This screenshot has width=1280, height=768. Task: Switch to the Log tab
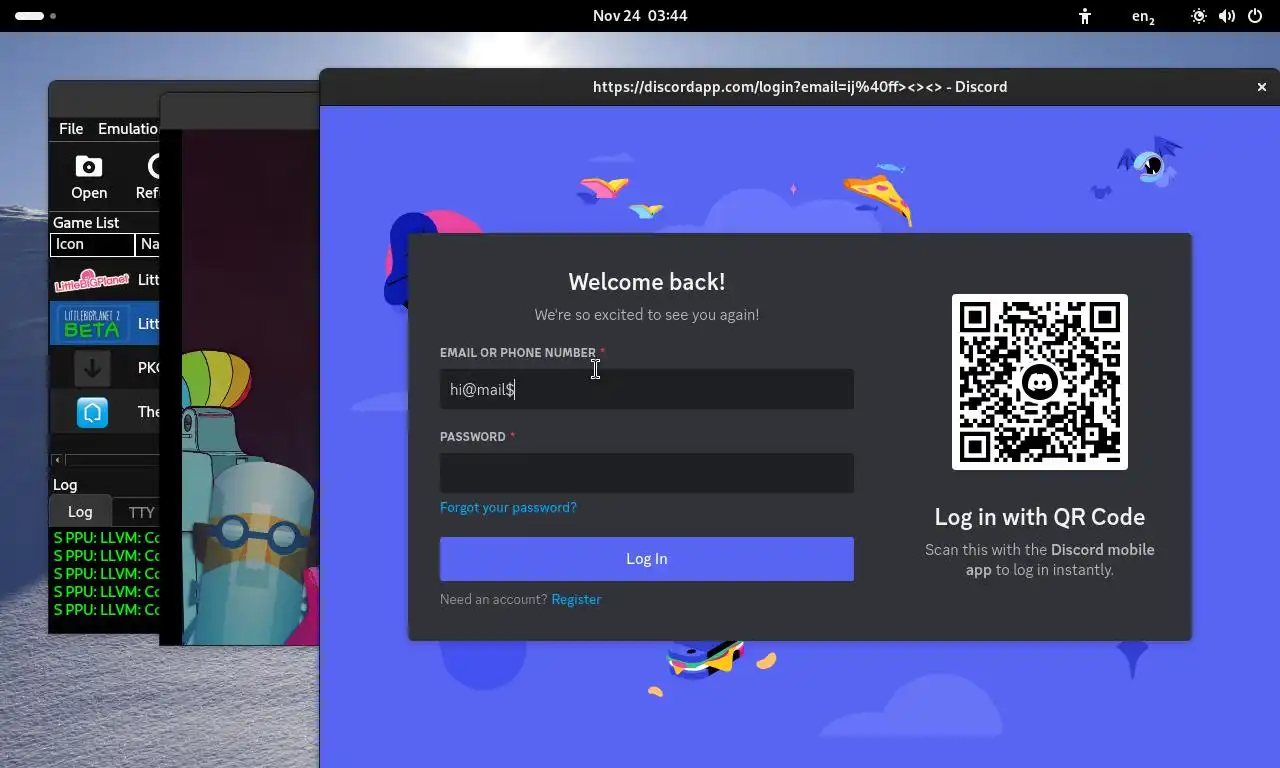pyautogui.click(x=80, y=511)
